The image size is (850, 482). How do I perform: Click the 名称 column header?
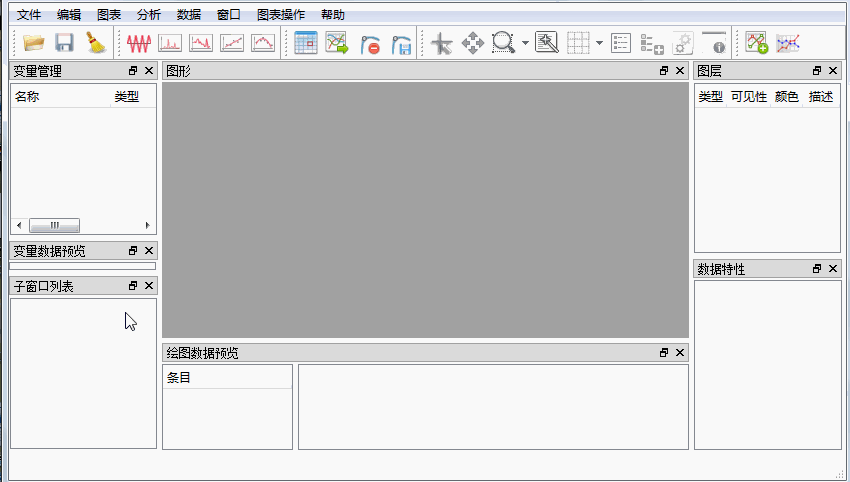(61, 97)
